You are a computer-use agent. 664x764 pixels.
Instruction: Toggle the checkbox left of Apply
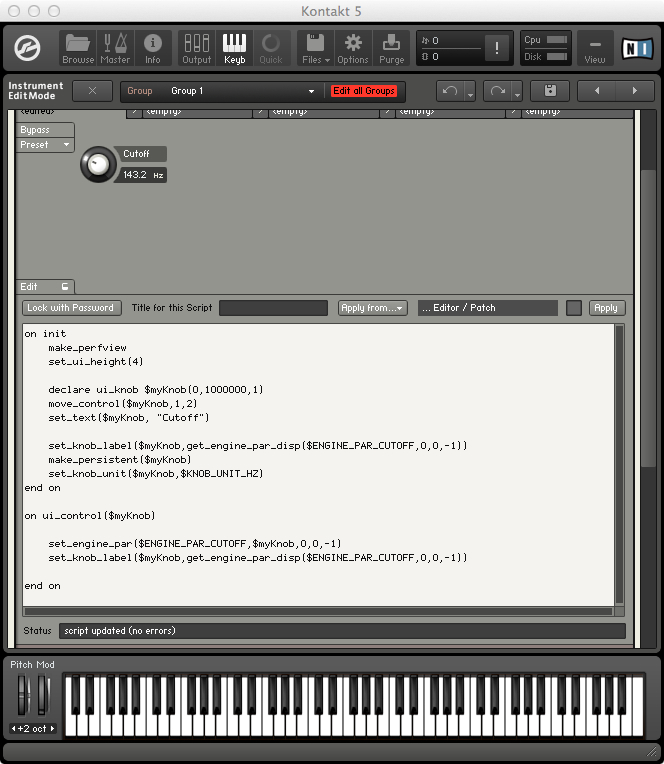point(574,308)
